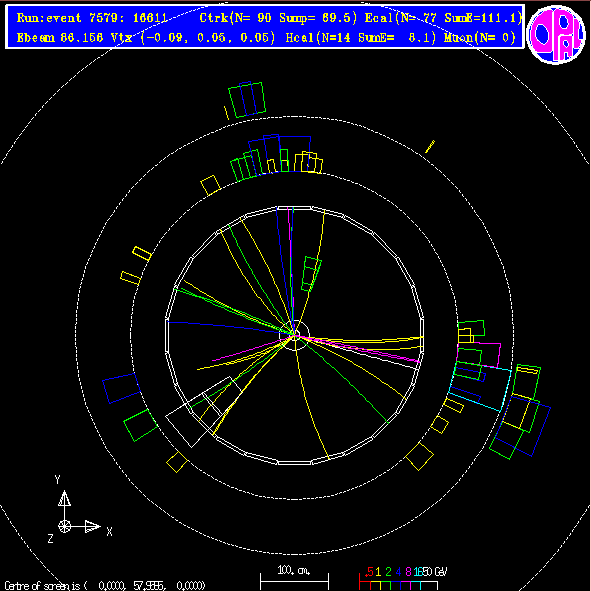Viewport: 591px width, 592px height.
Task: Select the Run:event 7579 header text
Action: 92,18
